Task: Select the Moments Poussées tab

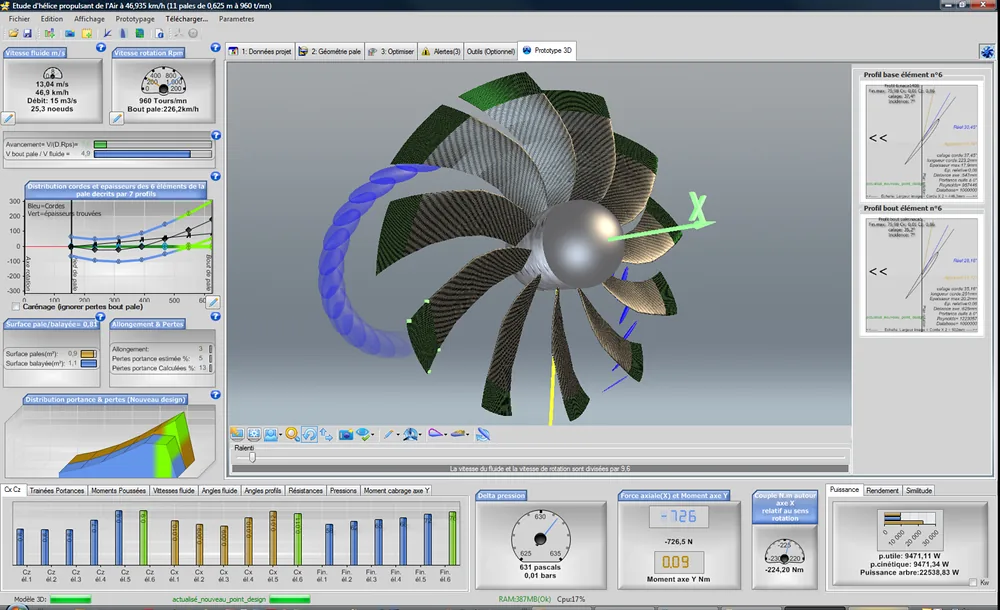Action: tap(119, 491)
